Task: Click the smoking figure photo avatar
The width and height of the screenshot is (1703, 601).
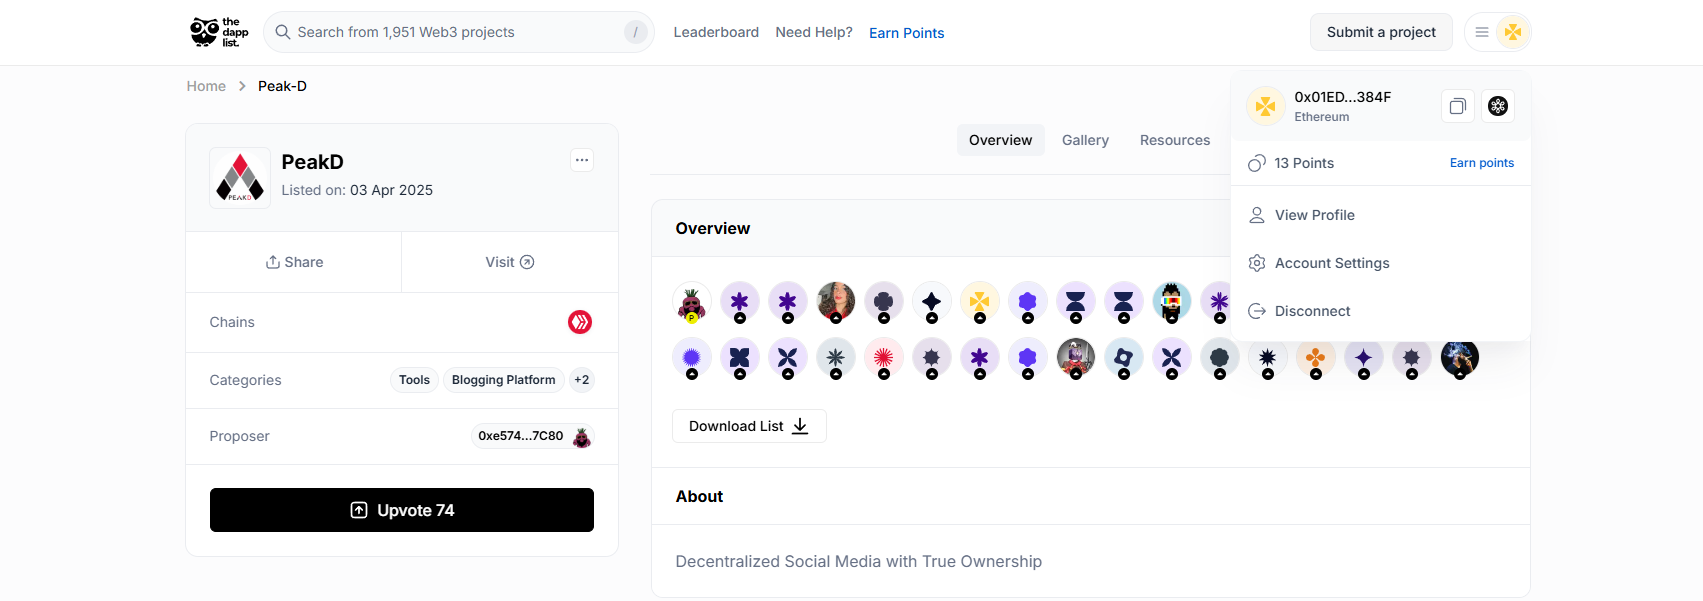Action: click(1460, 357)
